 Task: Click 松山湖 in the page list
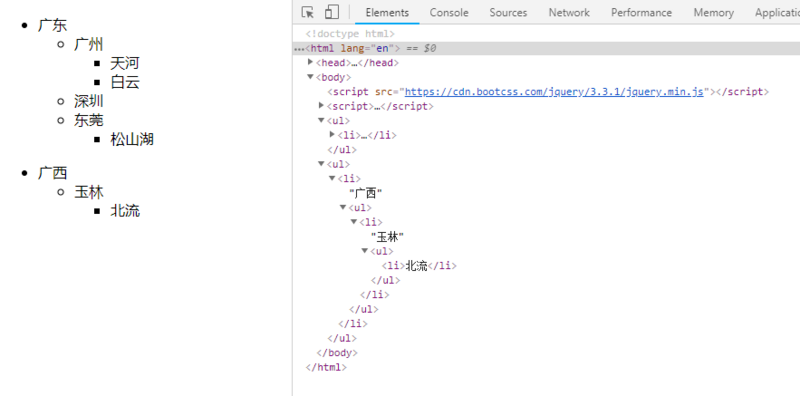coord(132,139)
